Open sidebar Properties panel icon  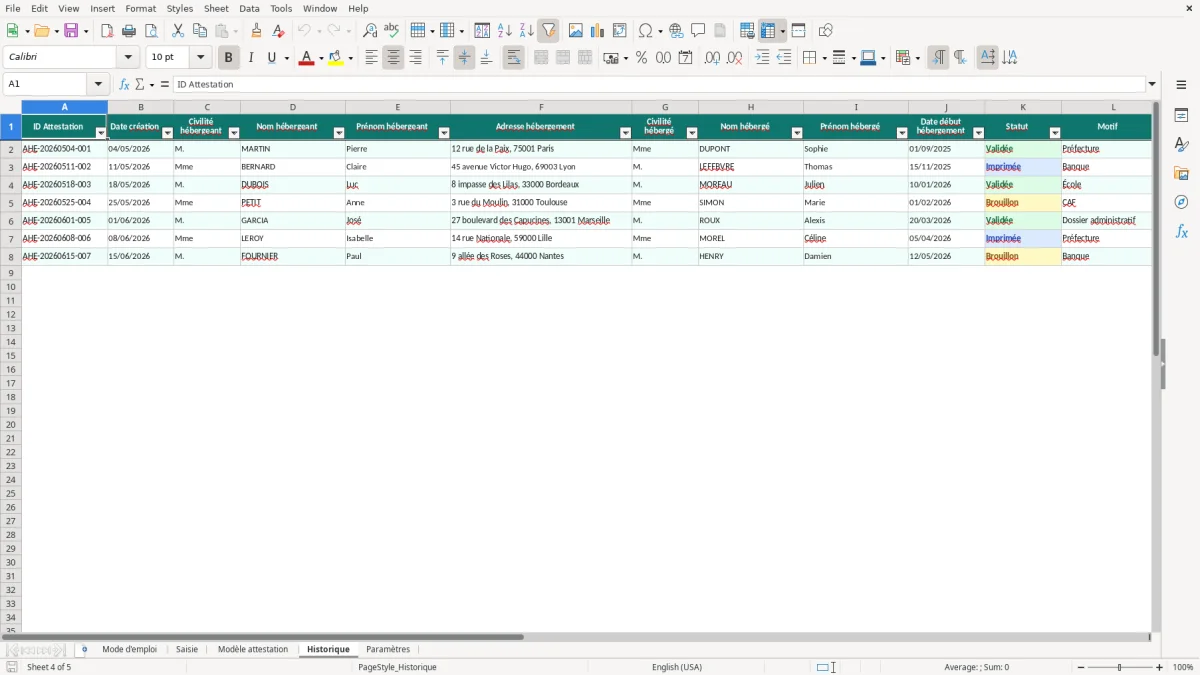click(1182, 116)
